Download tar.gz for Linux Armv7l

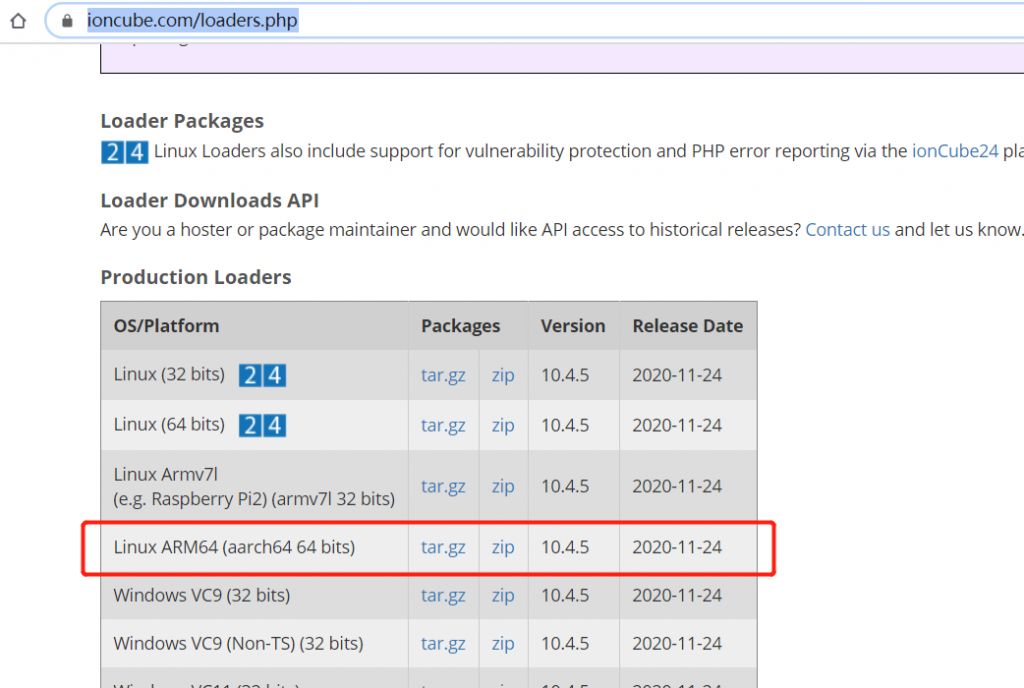(x=443, y=486)
